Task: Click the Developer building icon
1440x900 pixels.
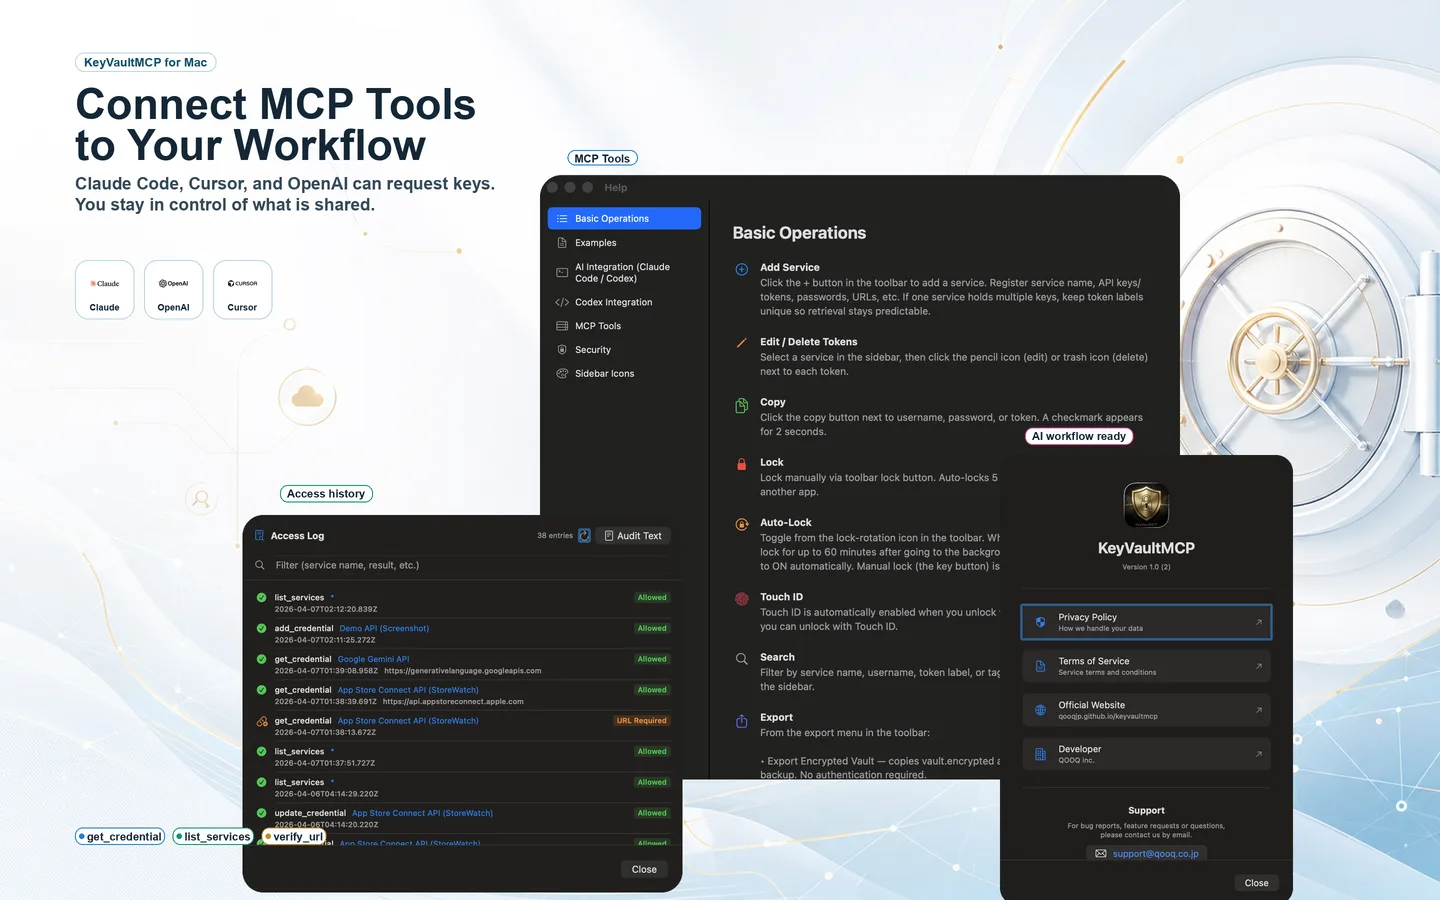Action: pos(1040,754)
